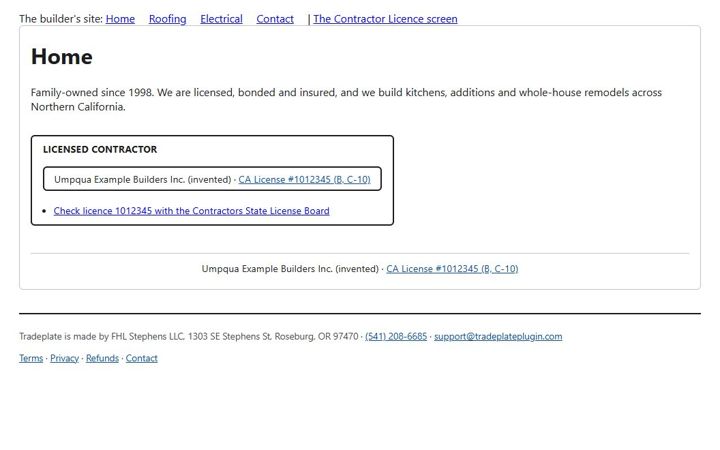Image resolution: width=720 pixels, height=450 pixels.
Task: Call the (541) 208-6685 phone link
Action: pos(396,336)
